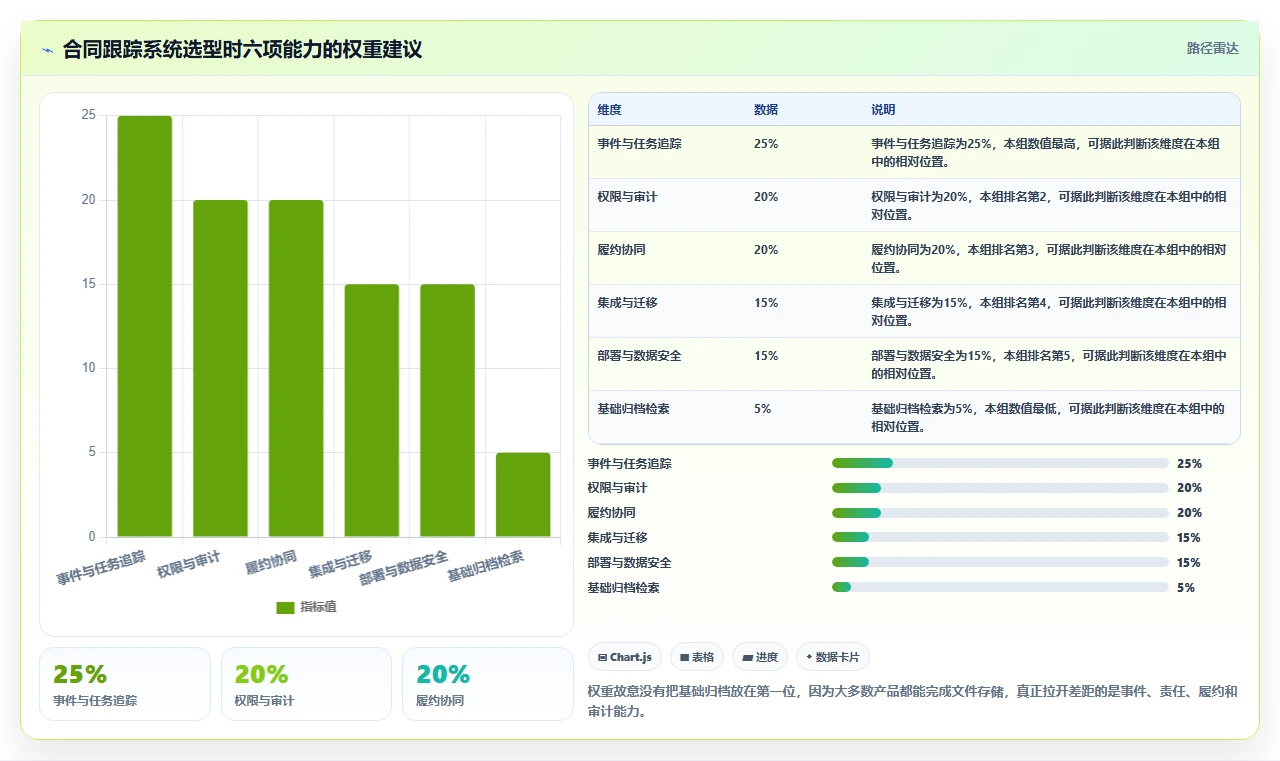Click the 事件与任务追踪 bar in the chart
The width and height of the screenshot is (1280, 761).
tap(145, 326)
